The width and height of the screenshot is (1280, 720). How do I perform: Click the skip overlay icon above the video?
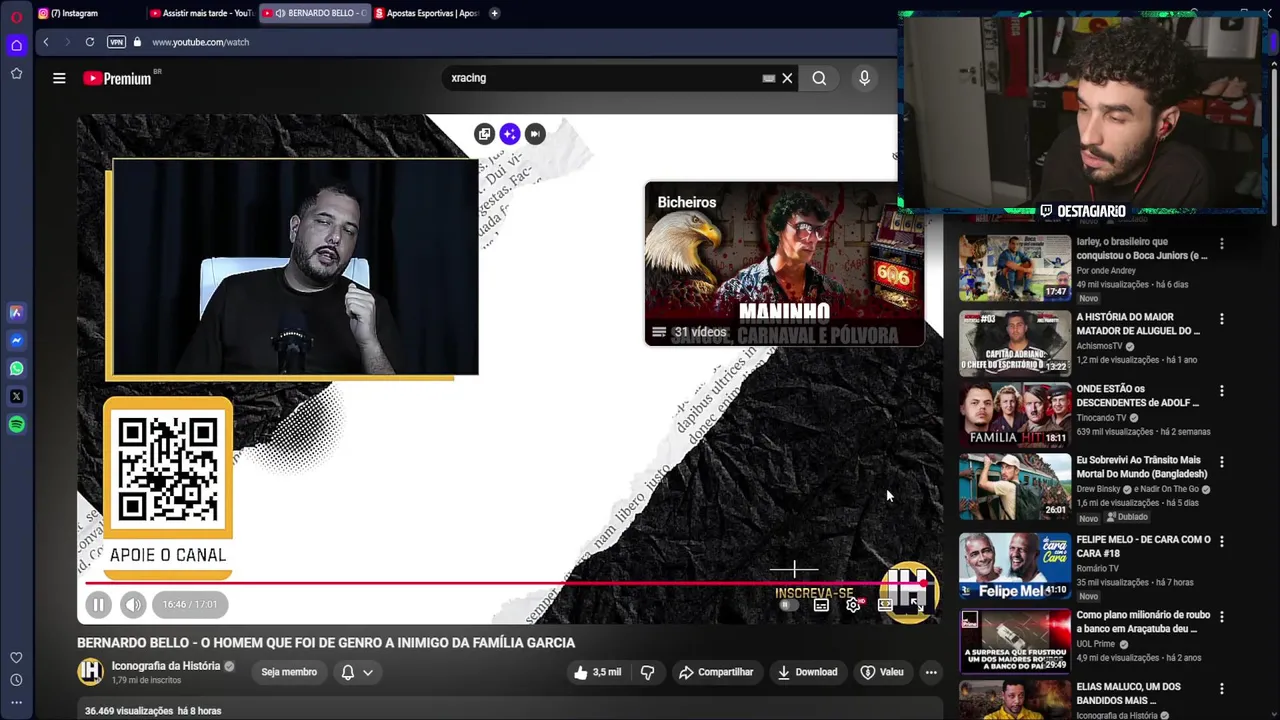point(535,133)
